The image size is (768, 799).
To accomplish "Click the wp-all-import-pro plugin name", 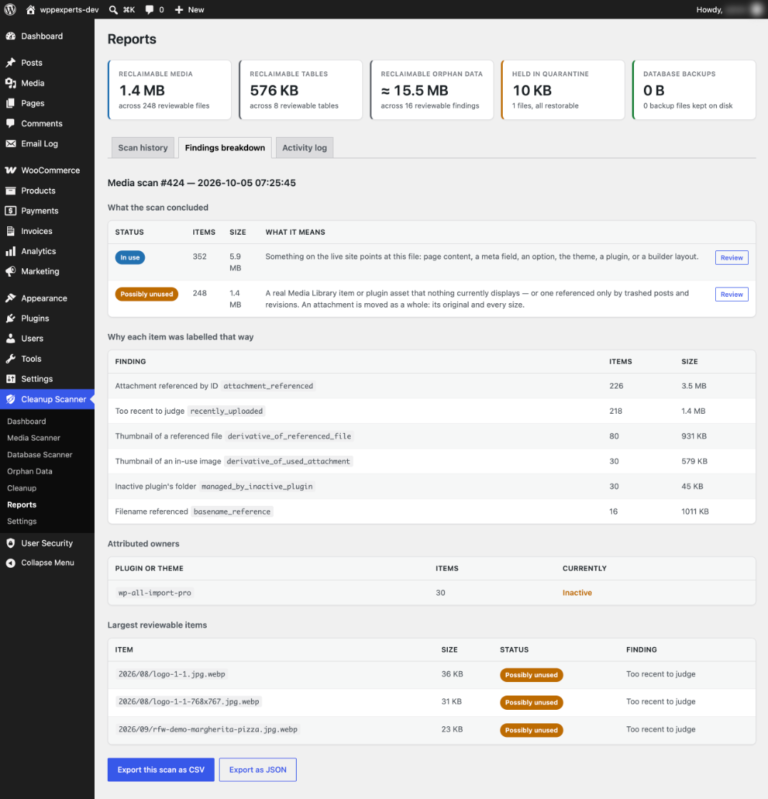I will (x=154, y=593).
